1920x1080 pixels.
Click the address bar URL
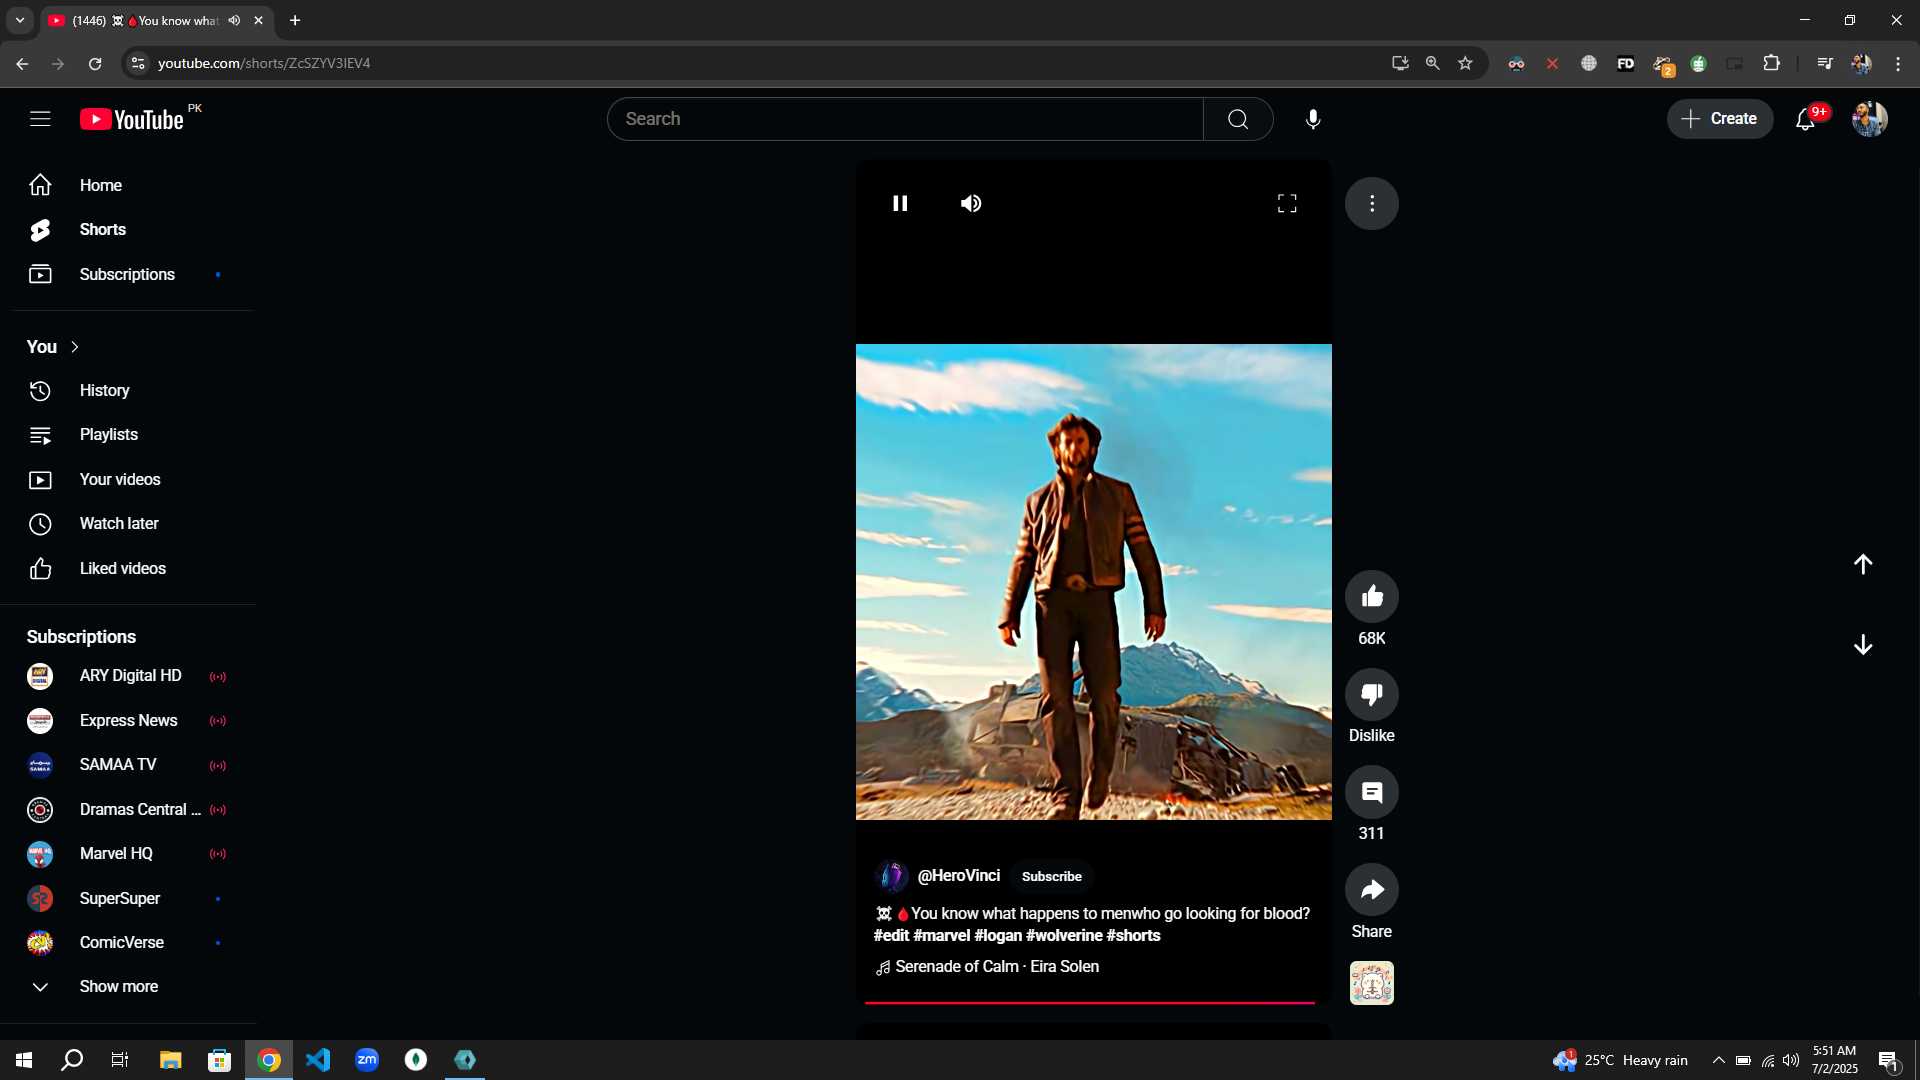(264, 63)
